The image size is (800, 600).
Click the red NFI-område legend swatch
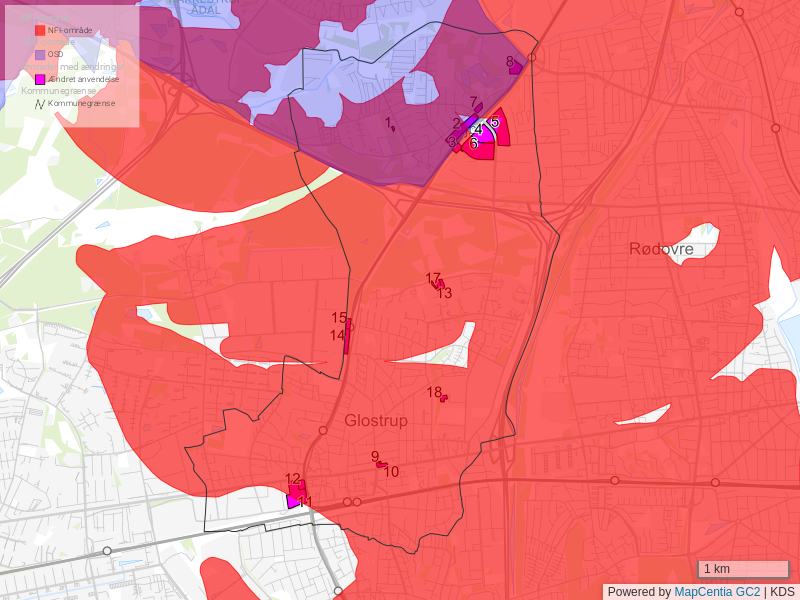click(40, 31)
